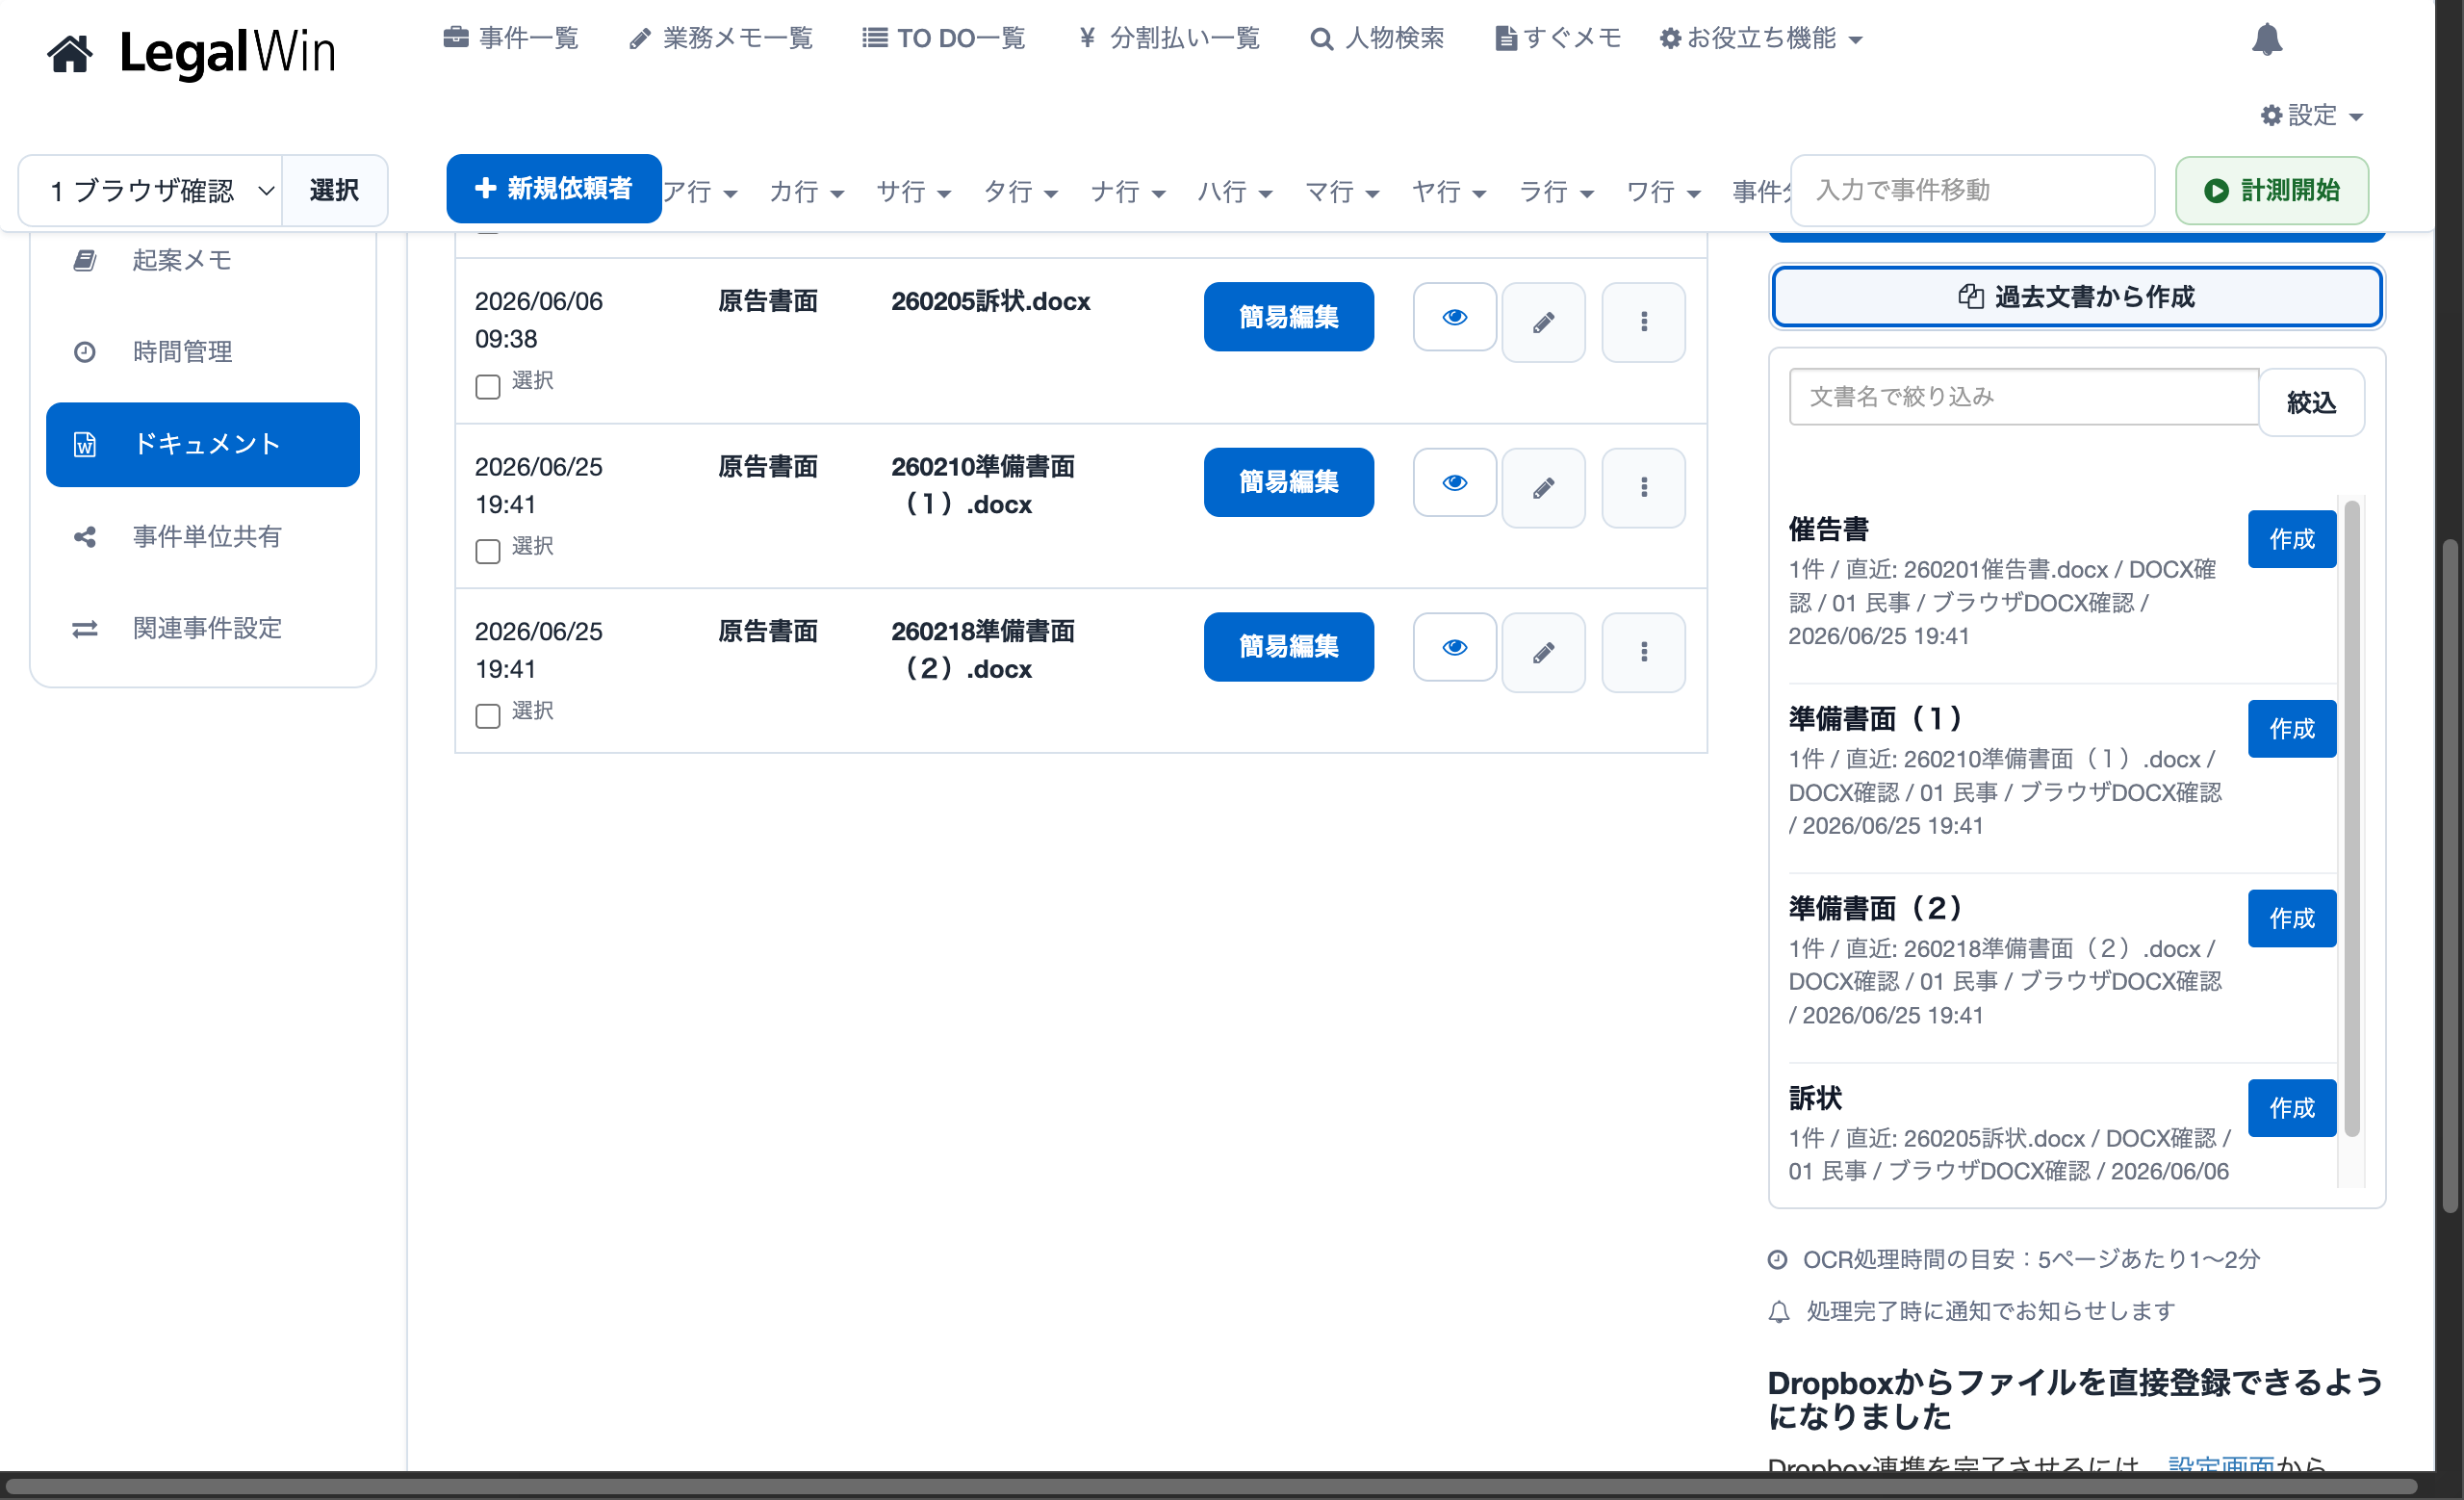Click the 260210準備書面（1）.docx file name
Image resolution: width=2464 pixels, height=1500 pixels.
click(983, 485)
